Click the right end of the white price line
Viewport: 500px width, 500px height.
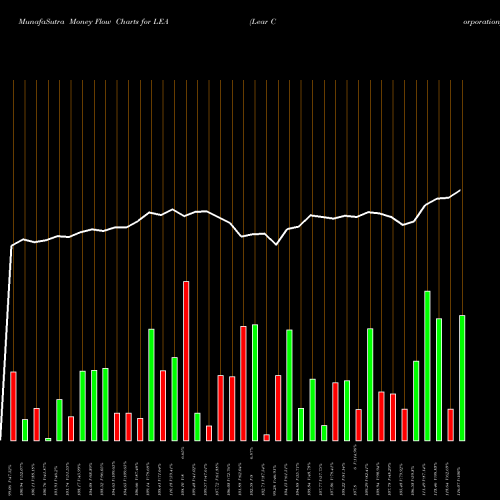point(460,190)
